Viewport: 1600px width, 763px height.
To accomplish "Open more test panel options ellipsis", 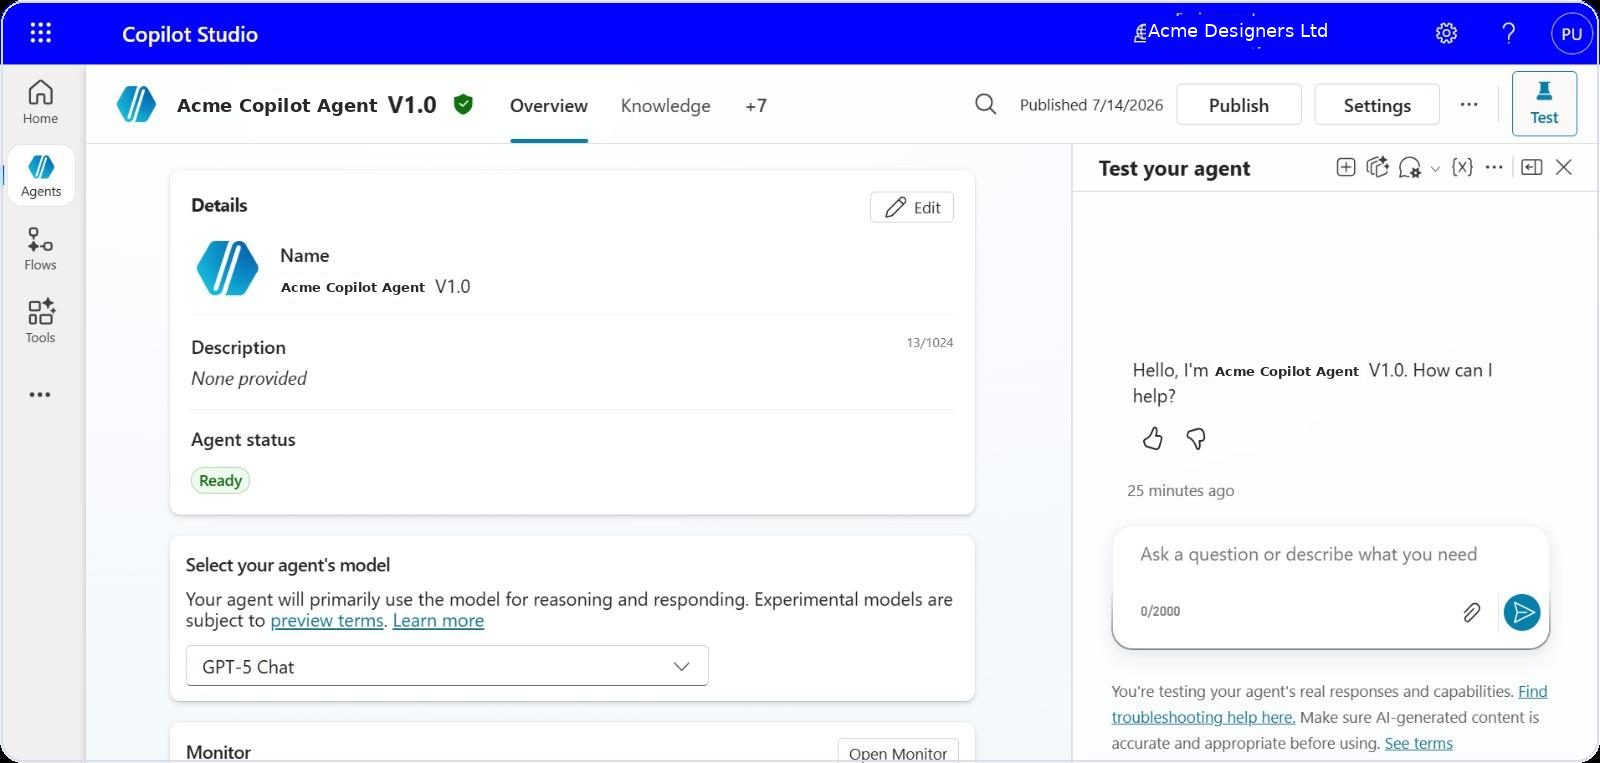I will coord(1494,167).
